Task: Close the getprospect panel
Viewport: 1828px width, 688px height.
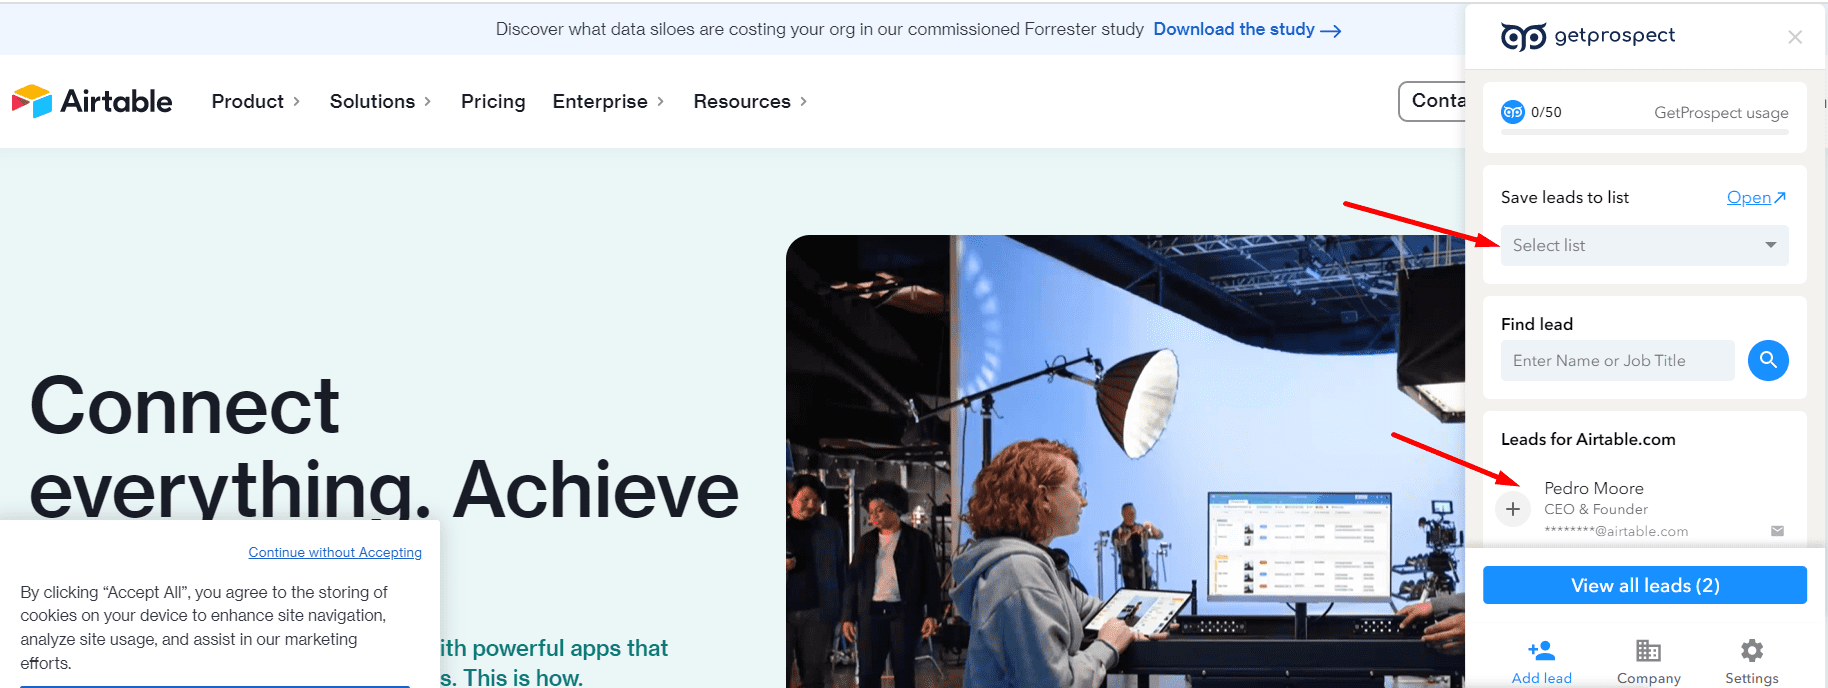Action: tap(1795, 37)
